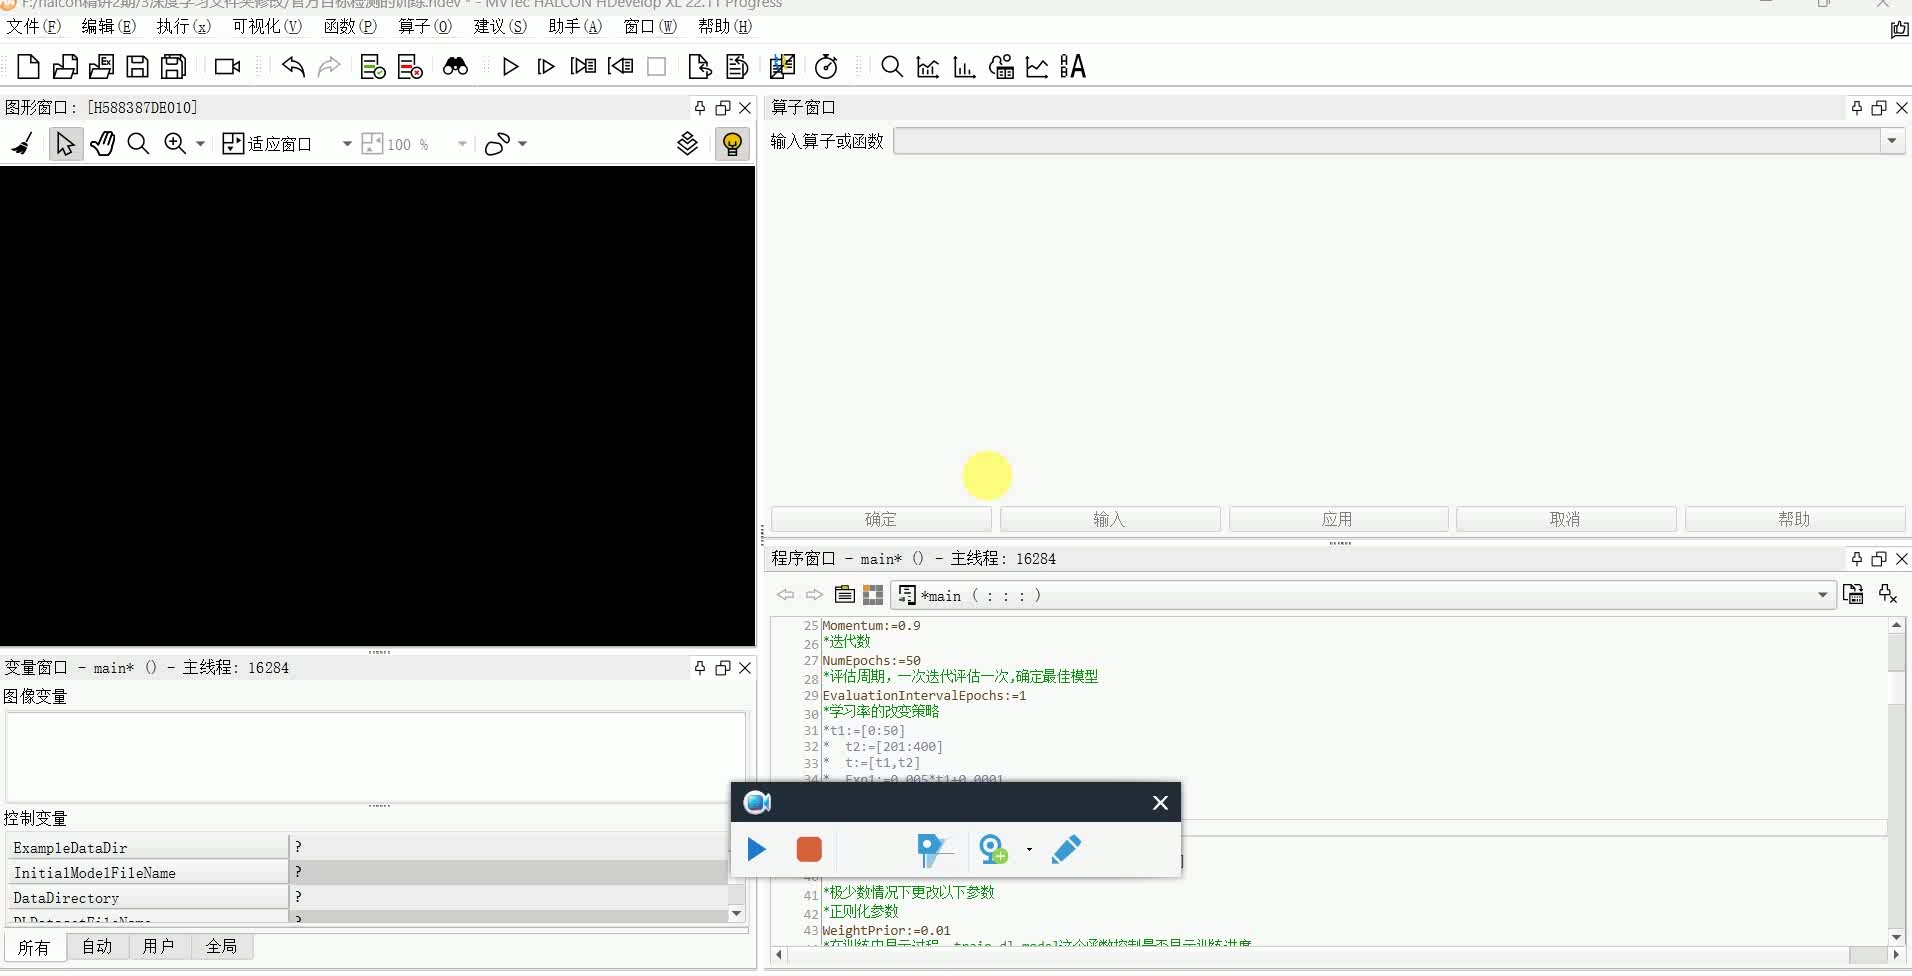Run the program with the Run icon
Screen dimensions: 1912x976
click(510, 66)
